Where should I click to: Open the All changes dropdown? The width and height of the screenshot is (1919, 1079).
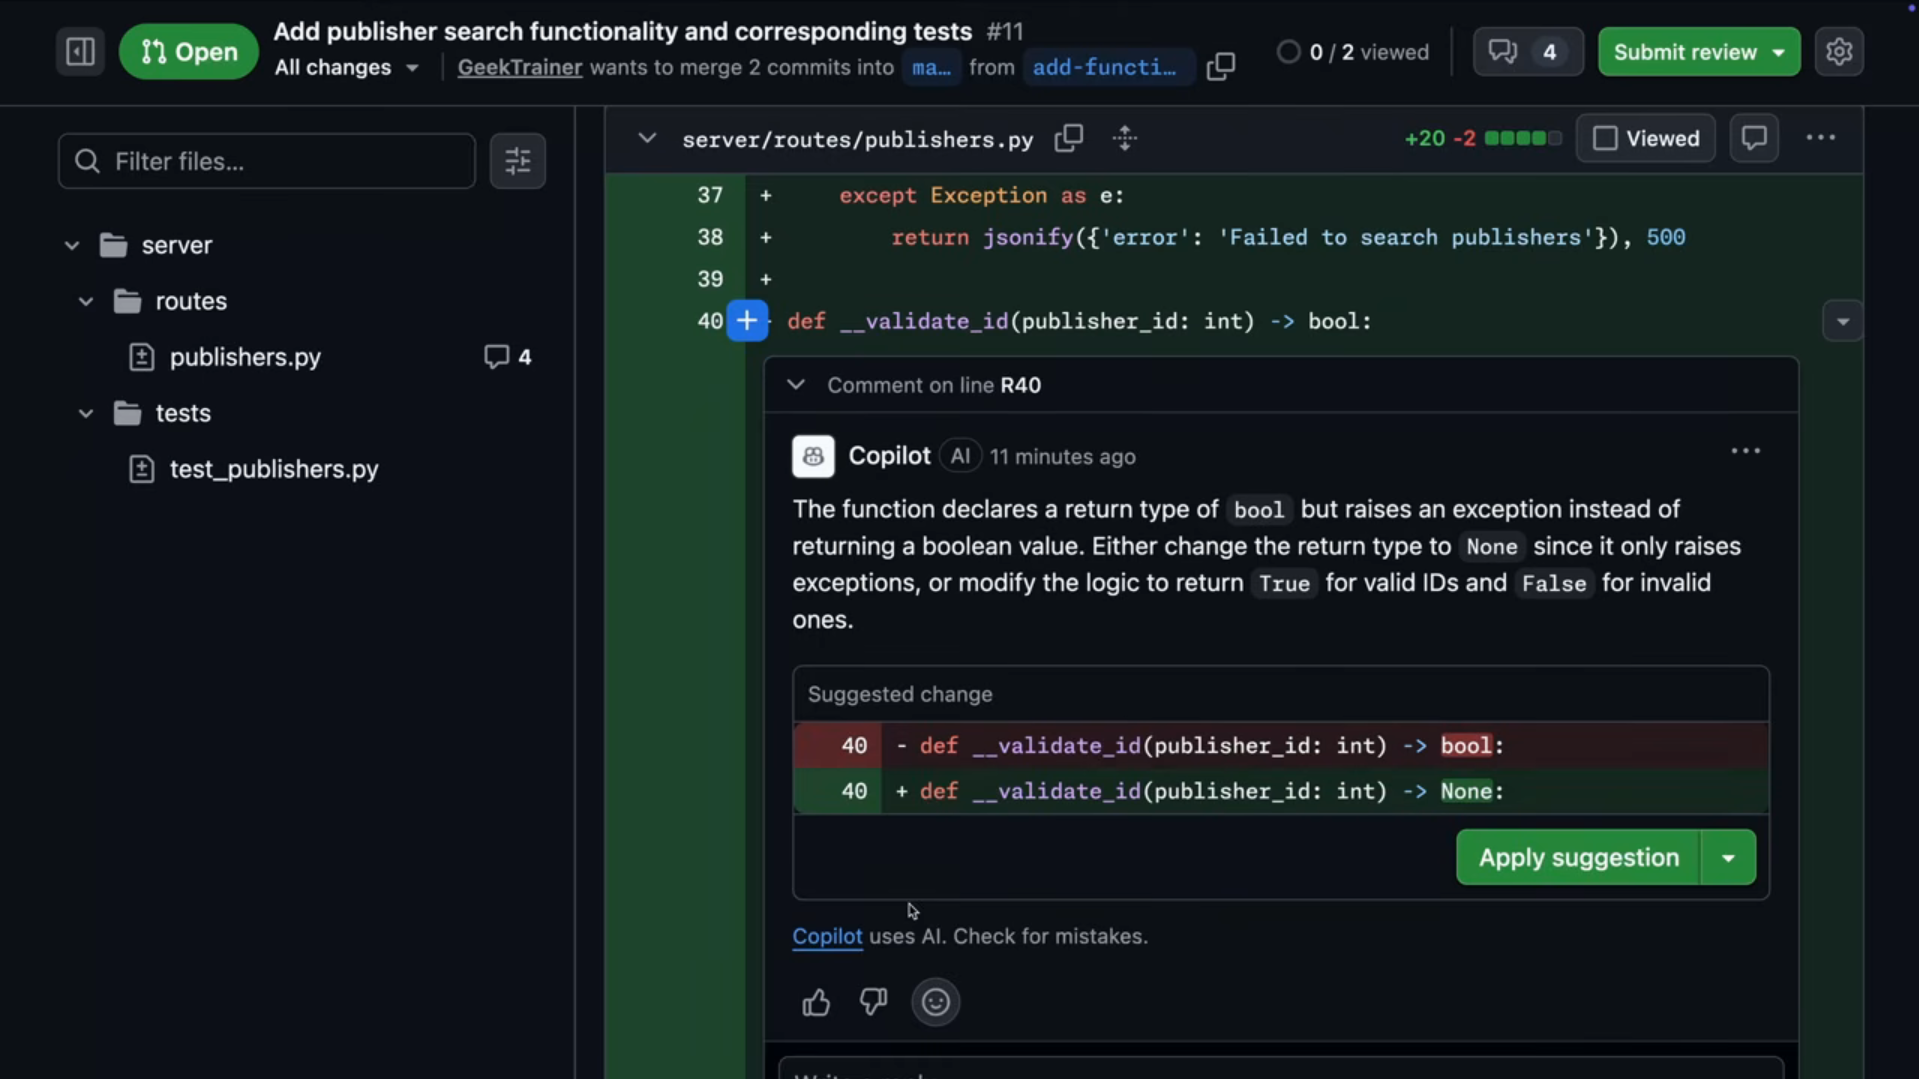click(346, 68)
